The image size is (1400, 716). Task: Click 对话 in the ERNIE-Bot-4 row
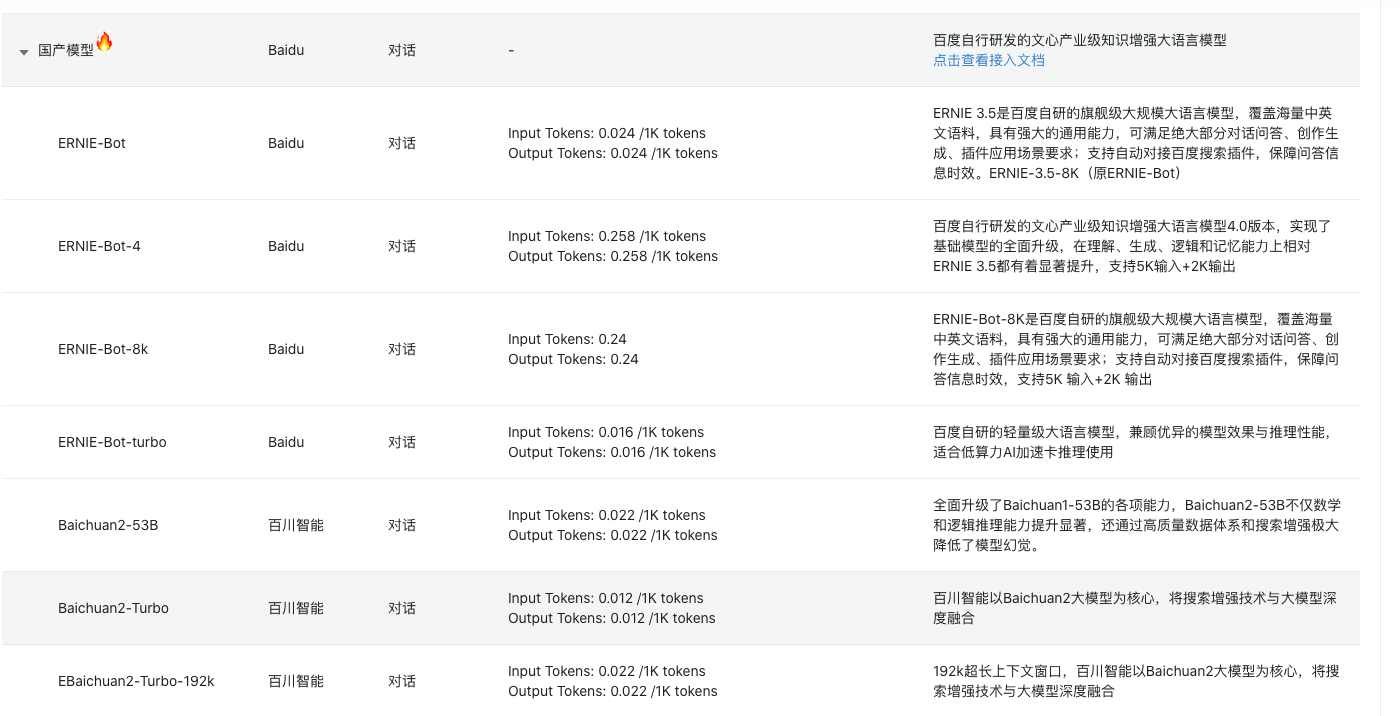402,246
